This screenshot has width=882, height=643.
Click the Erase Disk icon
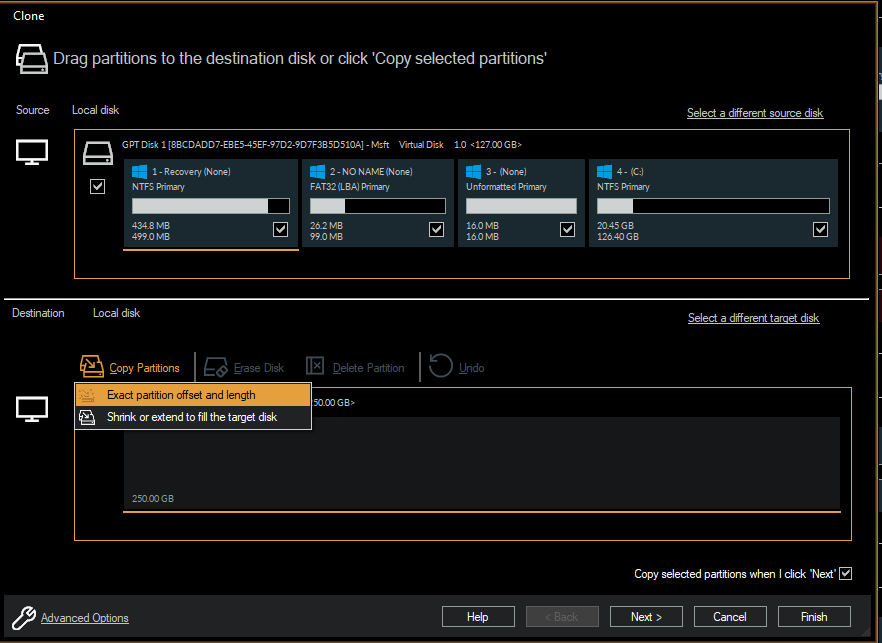[x=215, y=366]
